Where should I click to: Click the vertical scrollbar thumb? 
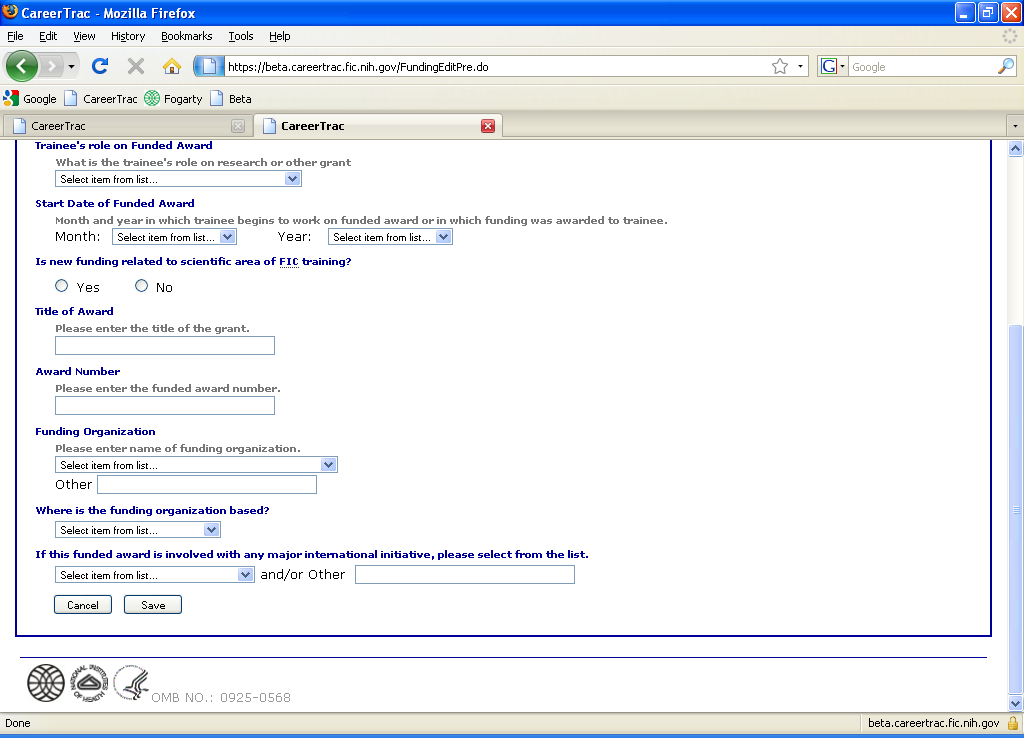1015,509
